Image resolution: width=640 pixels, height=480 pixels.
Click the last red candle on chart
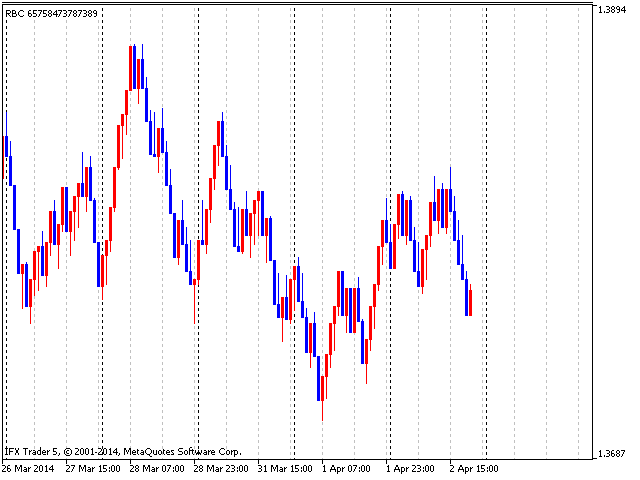pyautogui.click(x=471, y=302)
